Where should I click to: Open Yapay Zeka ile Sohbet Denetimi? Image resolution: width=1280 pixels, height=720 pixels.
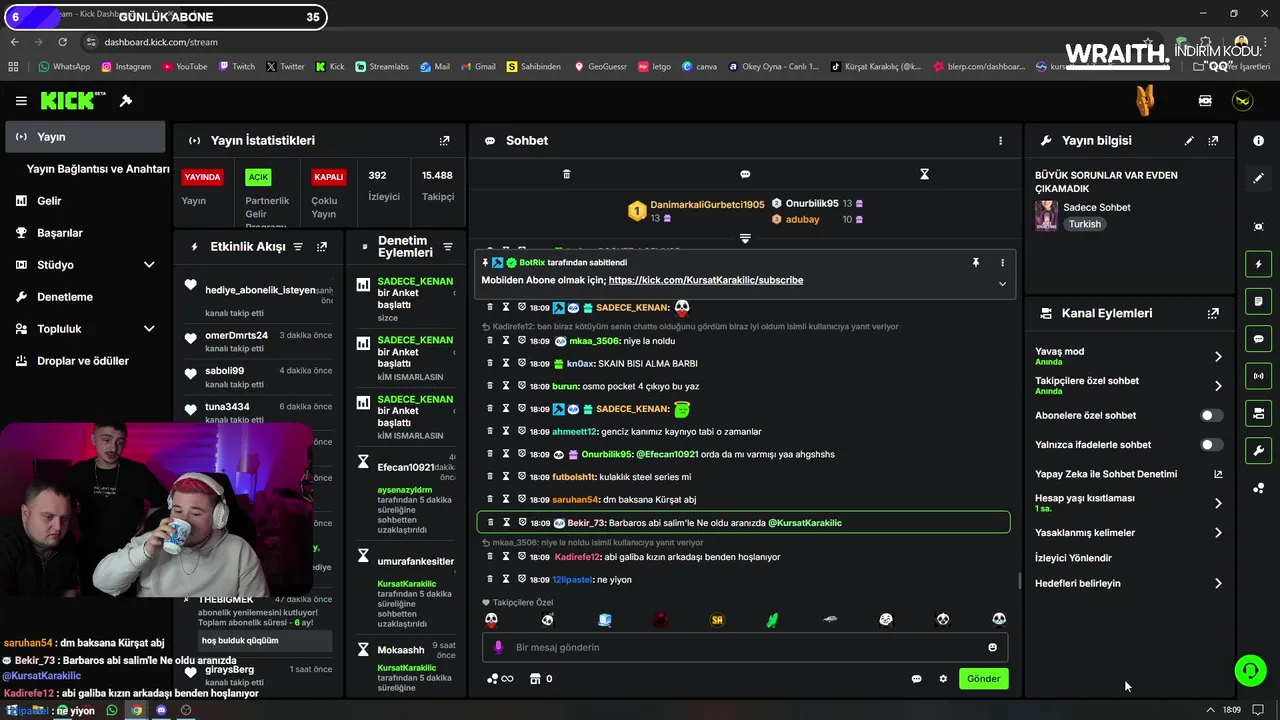click(1128, 474)
